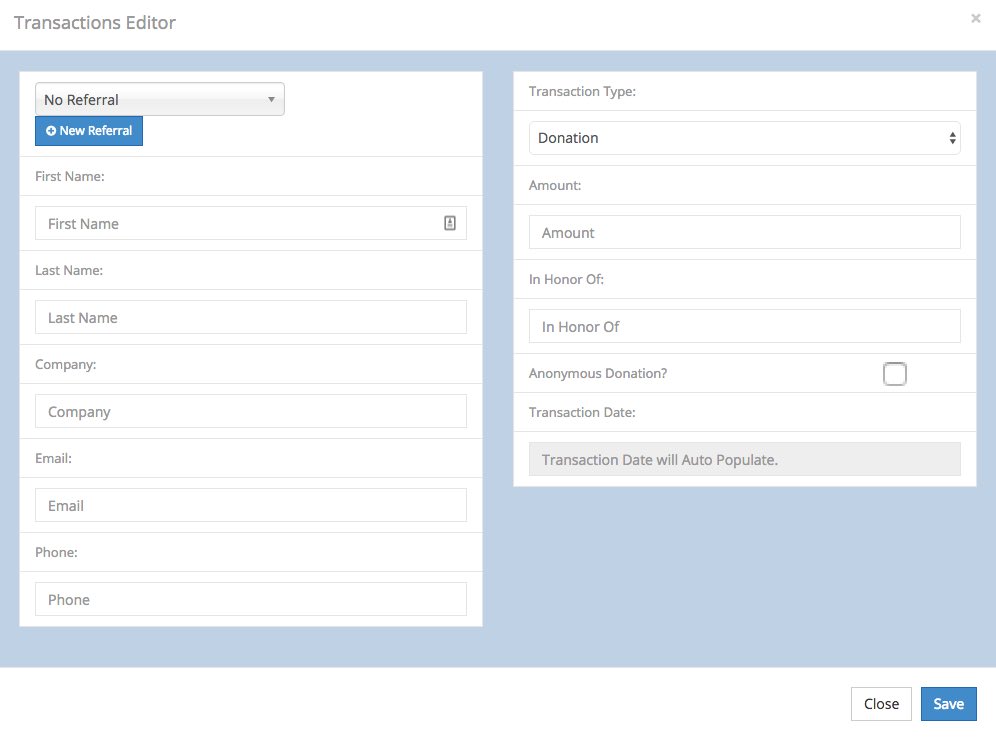Click the Close button at the bottom
This screenshot has height=739, width=996.
[x=881, y=704]
